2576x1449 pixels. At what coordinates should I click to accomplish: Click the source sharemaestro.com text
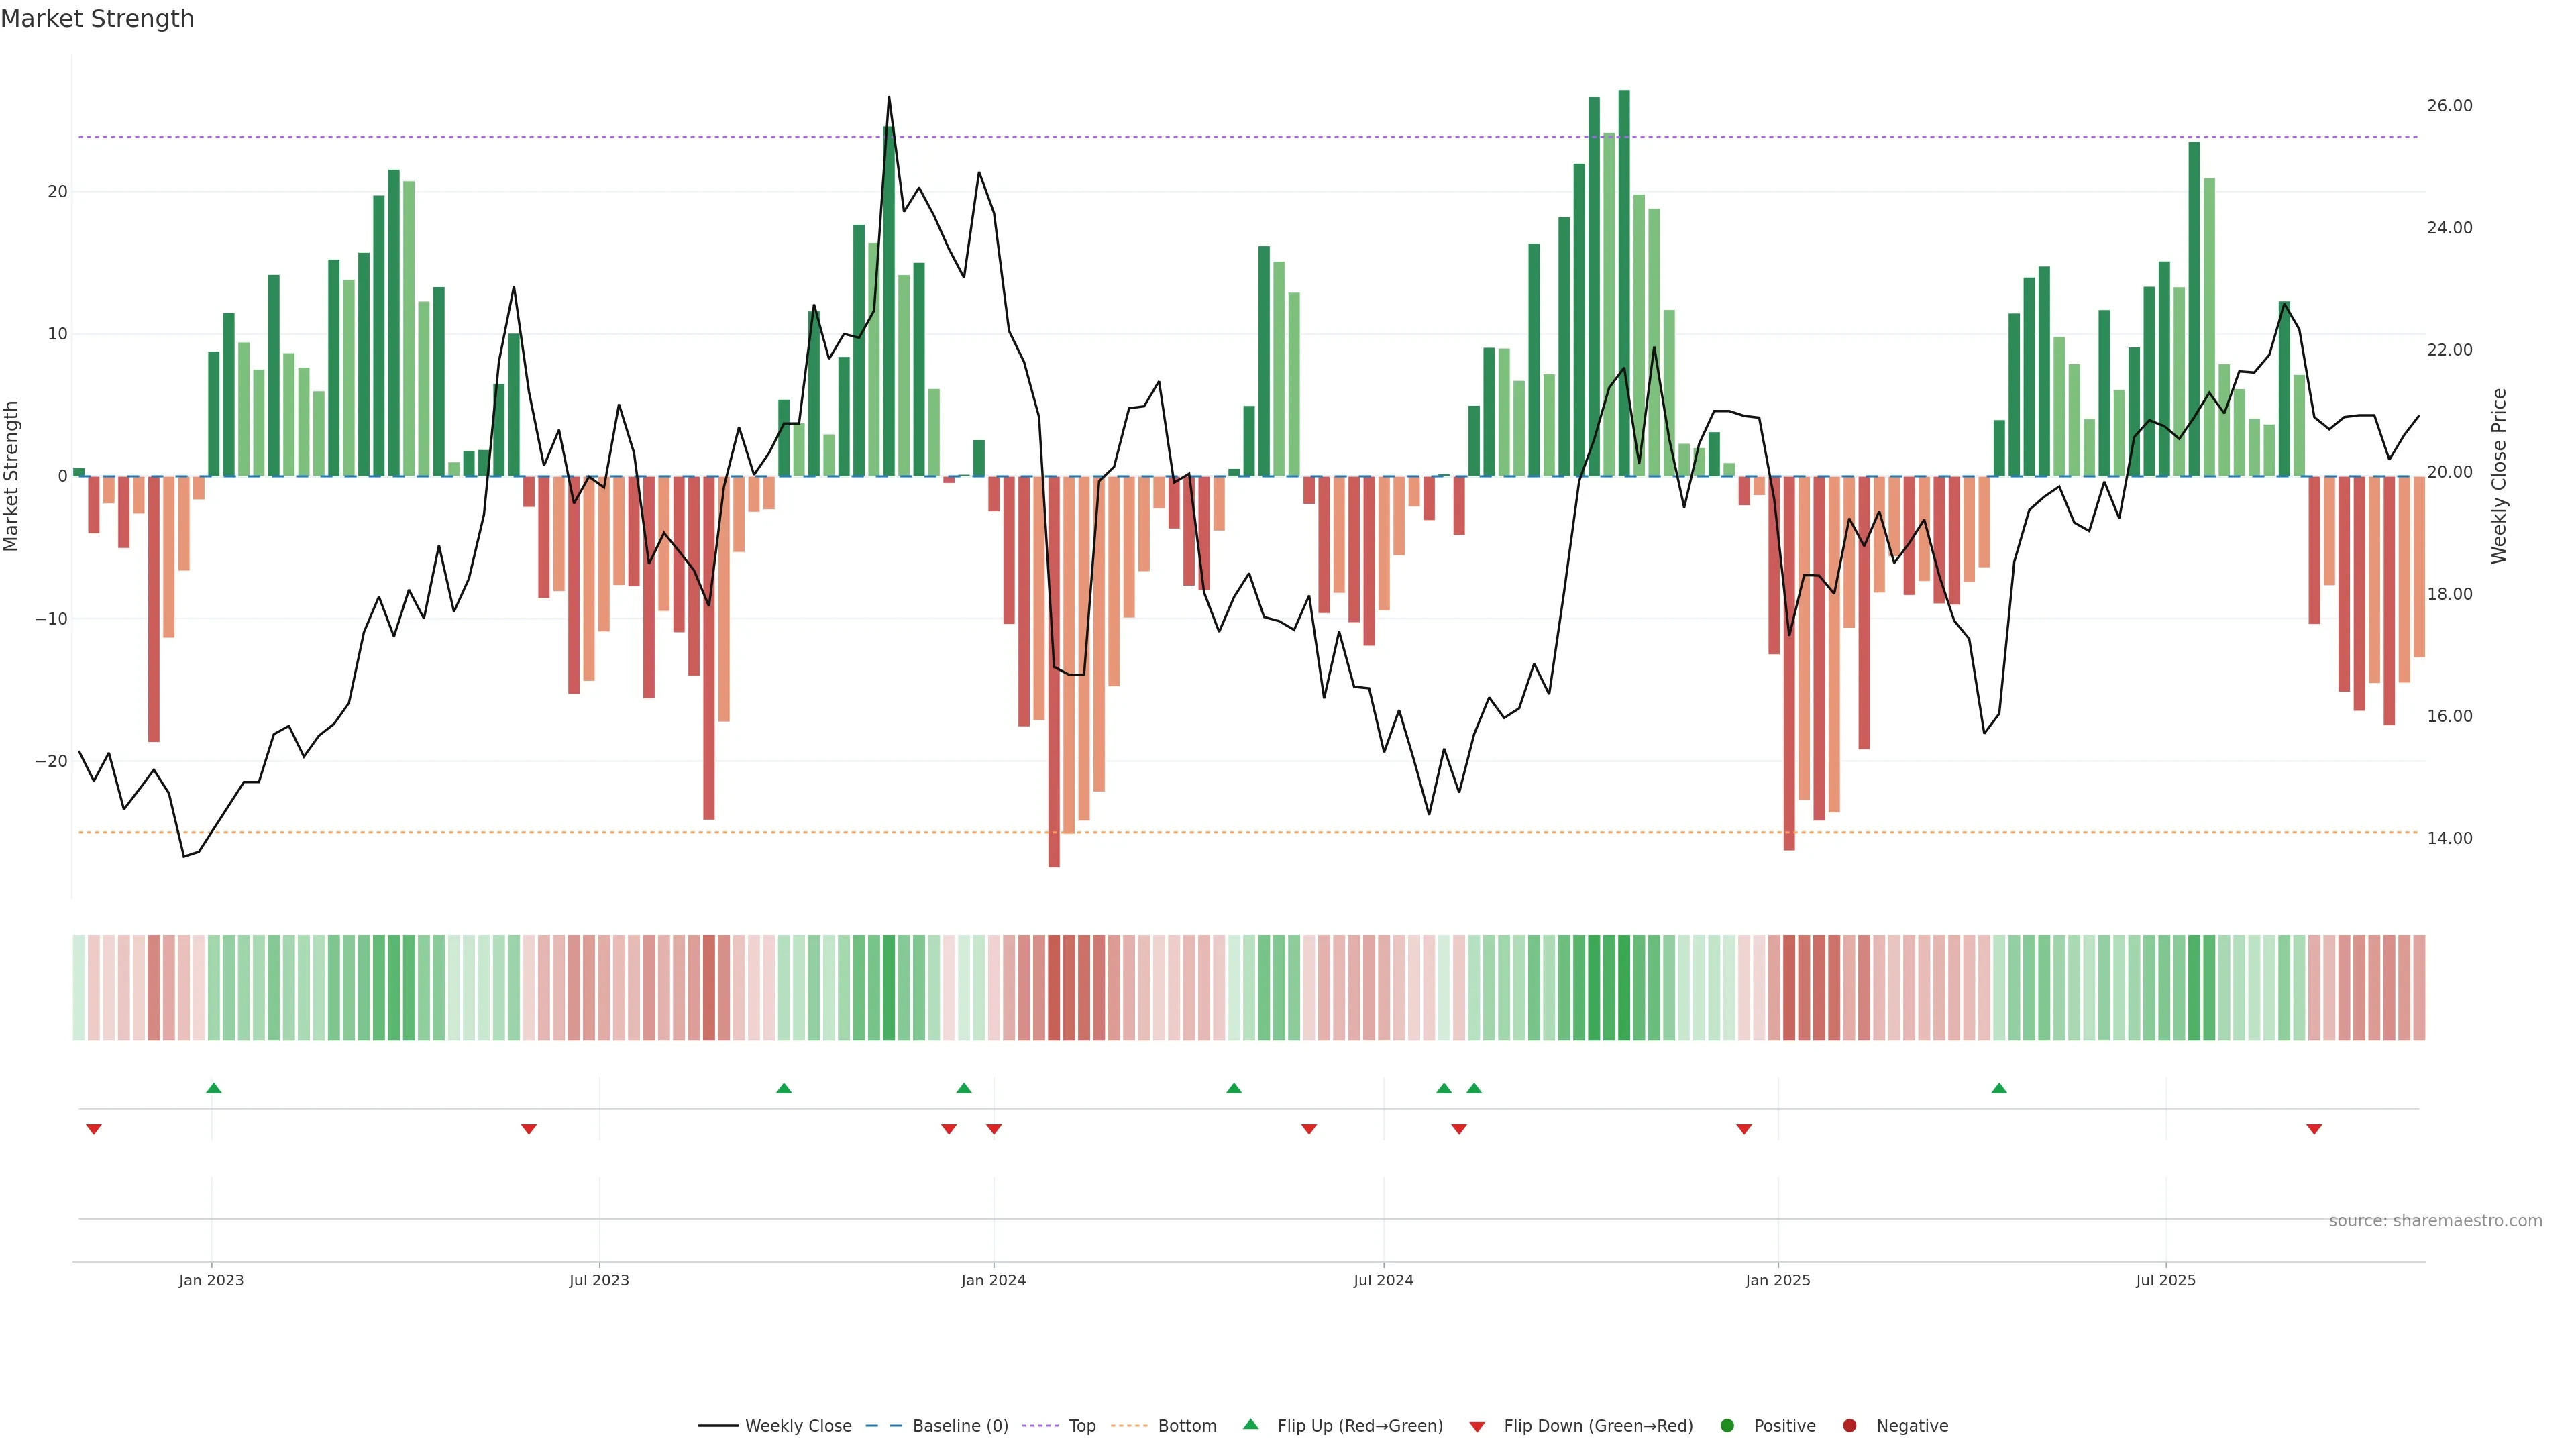(2435, 1221)
